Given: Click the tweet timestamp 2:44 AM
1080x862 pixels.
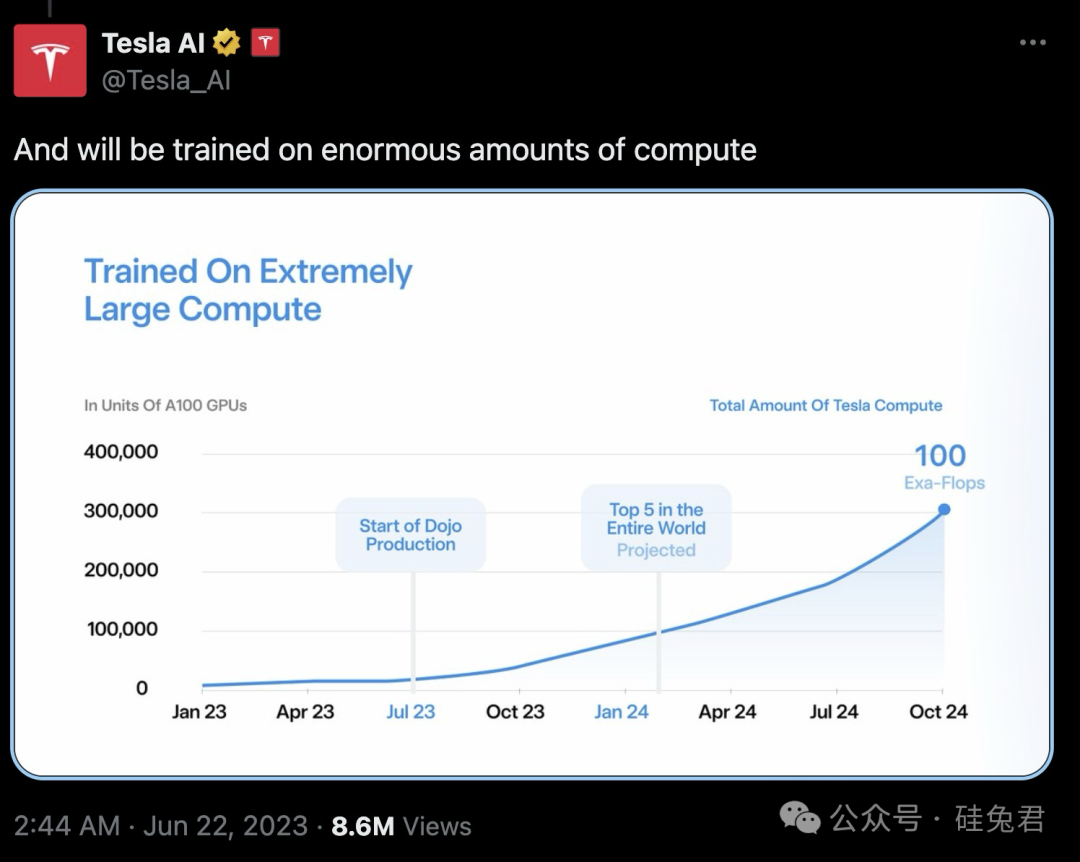Looking at the screenshot, I should [x=66, y=826].
